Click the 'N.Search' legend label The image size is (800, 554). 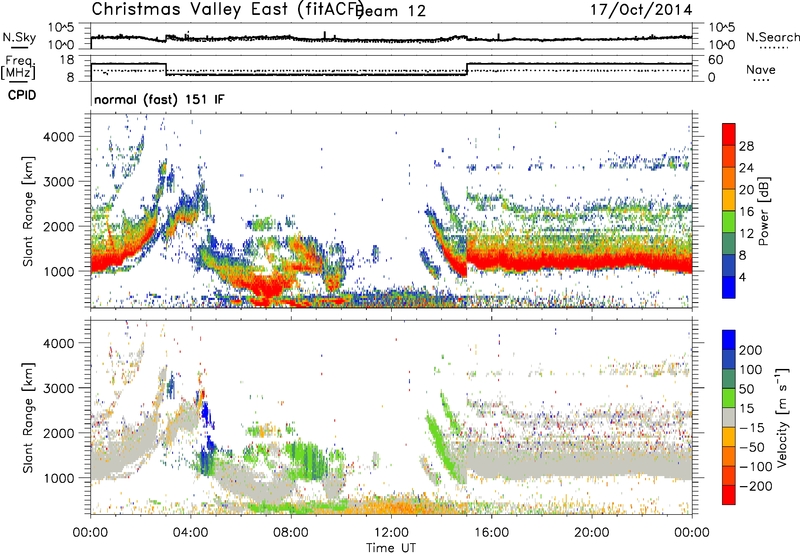[772, 37]
